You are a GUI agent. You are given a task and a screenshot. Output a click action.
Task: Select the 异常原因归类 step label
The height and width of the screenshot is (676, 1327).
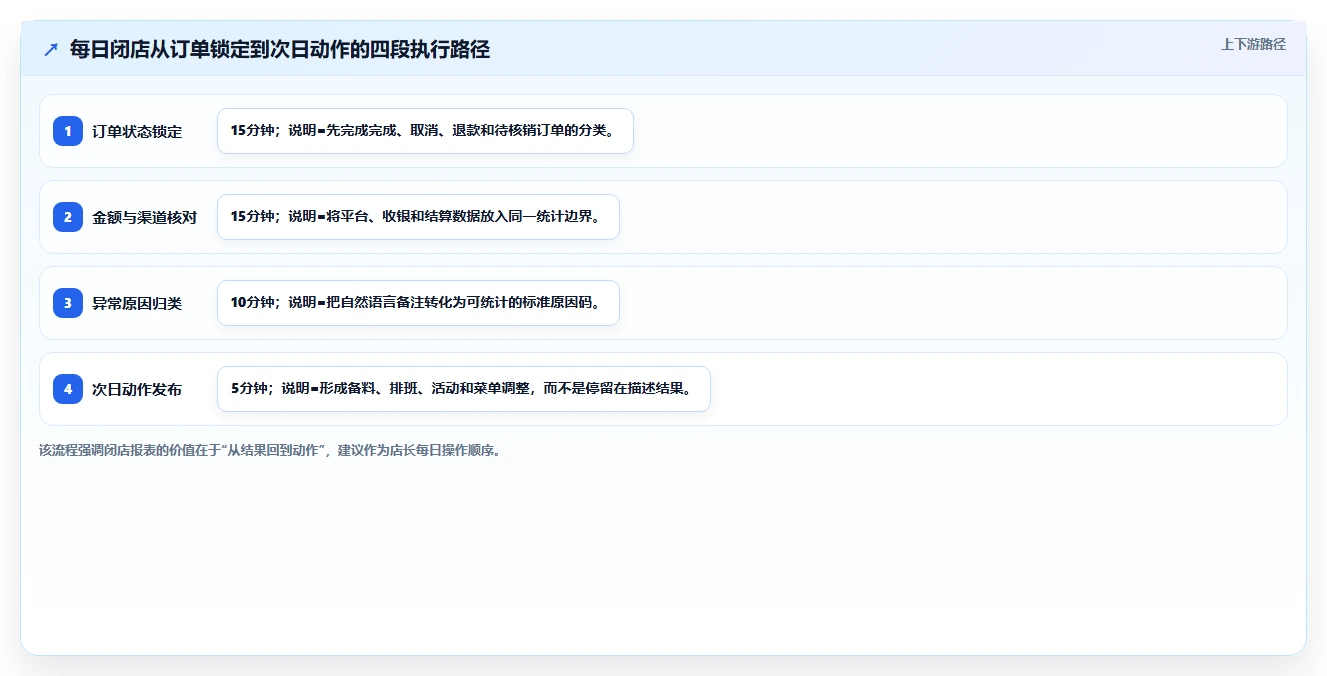(x=137, y=303)
